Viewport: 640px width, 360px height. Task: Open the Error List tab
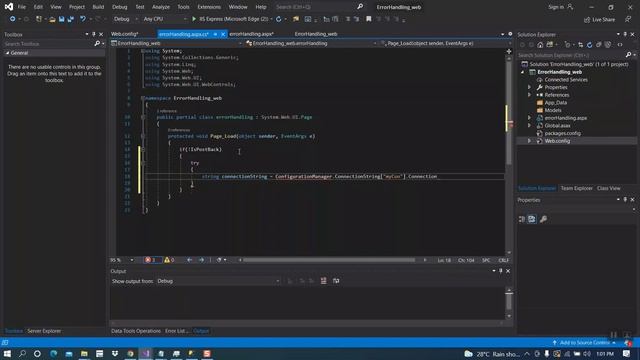[x=176, y=331]
